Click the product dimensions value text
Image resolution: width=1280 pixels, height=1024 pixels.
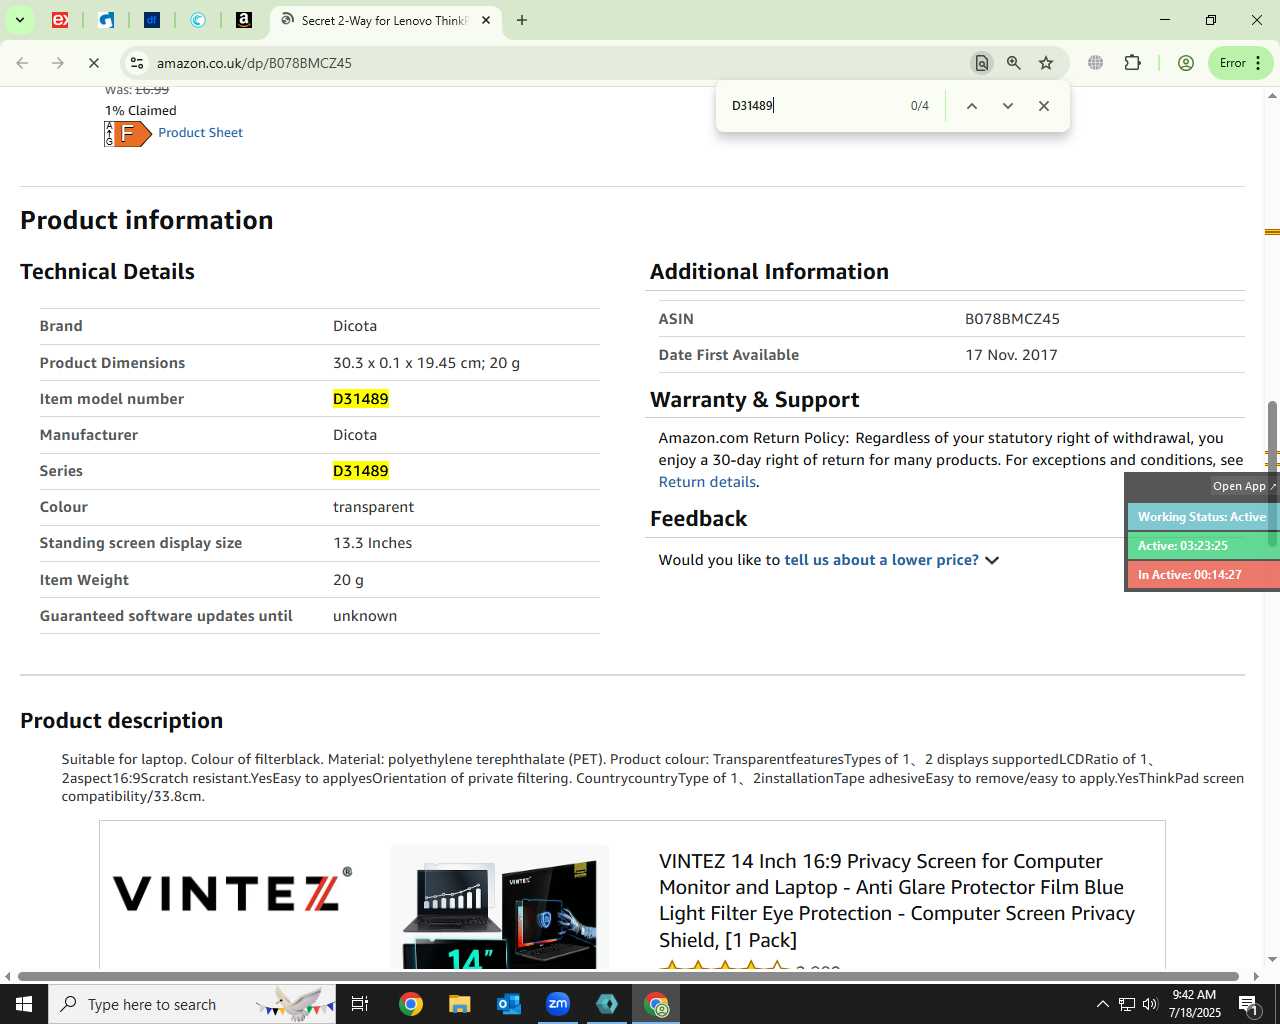pyautogui.click(x=426, y=363)
